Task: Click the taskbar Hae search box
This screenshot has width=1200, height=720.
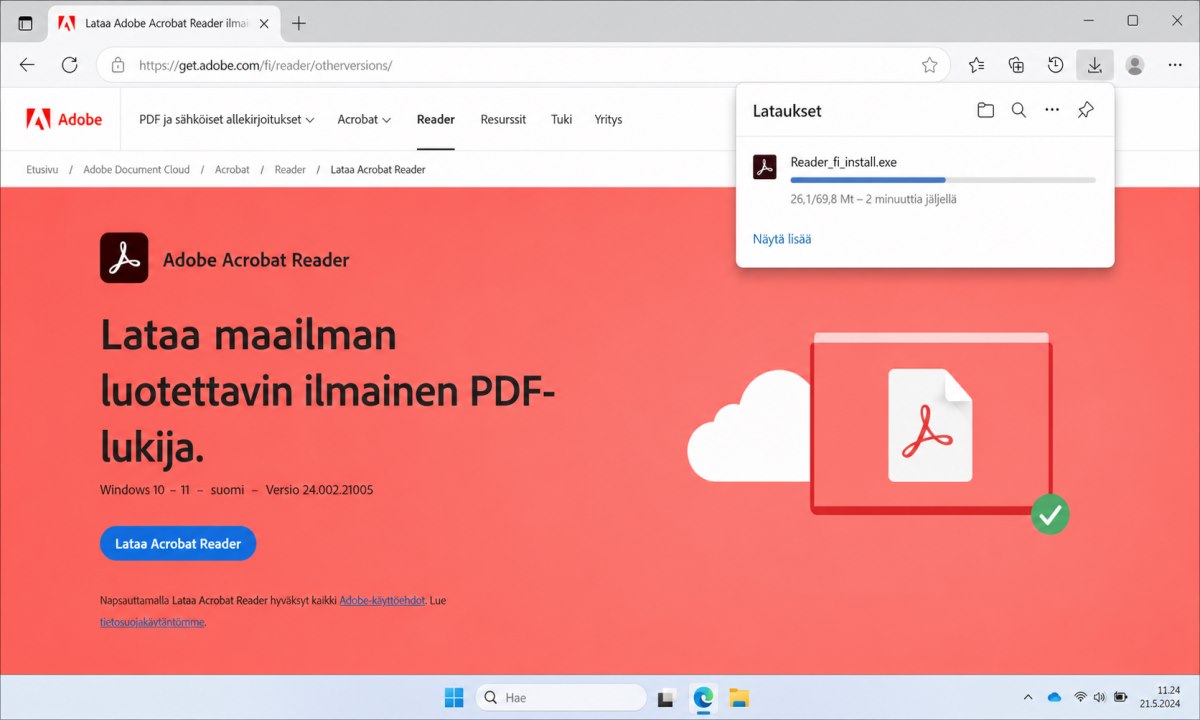Action: pos(560,697)
